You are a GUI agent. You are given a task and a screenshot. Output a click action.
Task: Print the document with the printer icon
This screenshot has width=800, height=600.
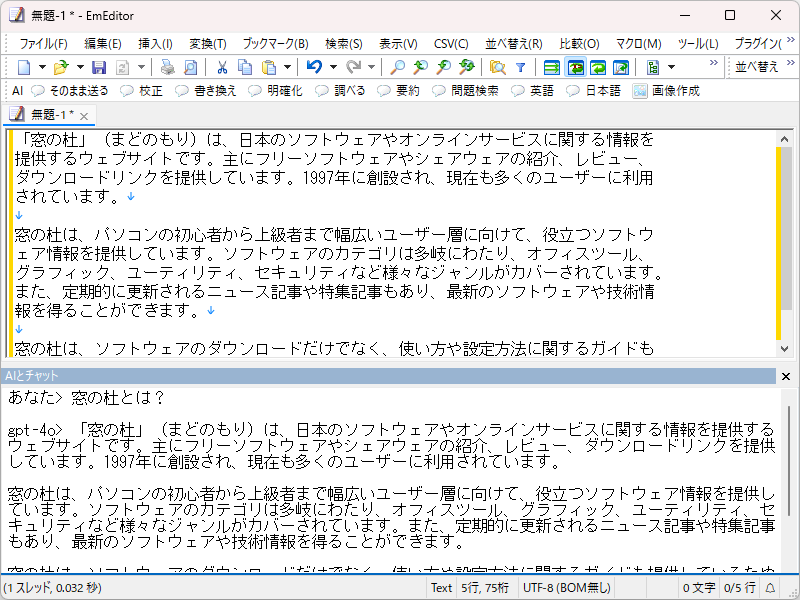click(167, 67)
